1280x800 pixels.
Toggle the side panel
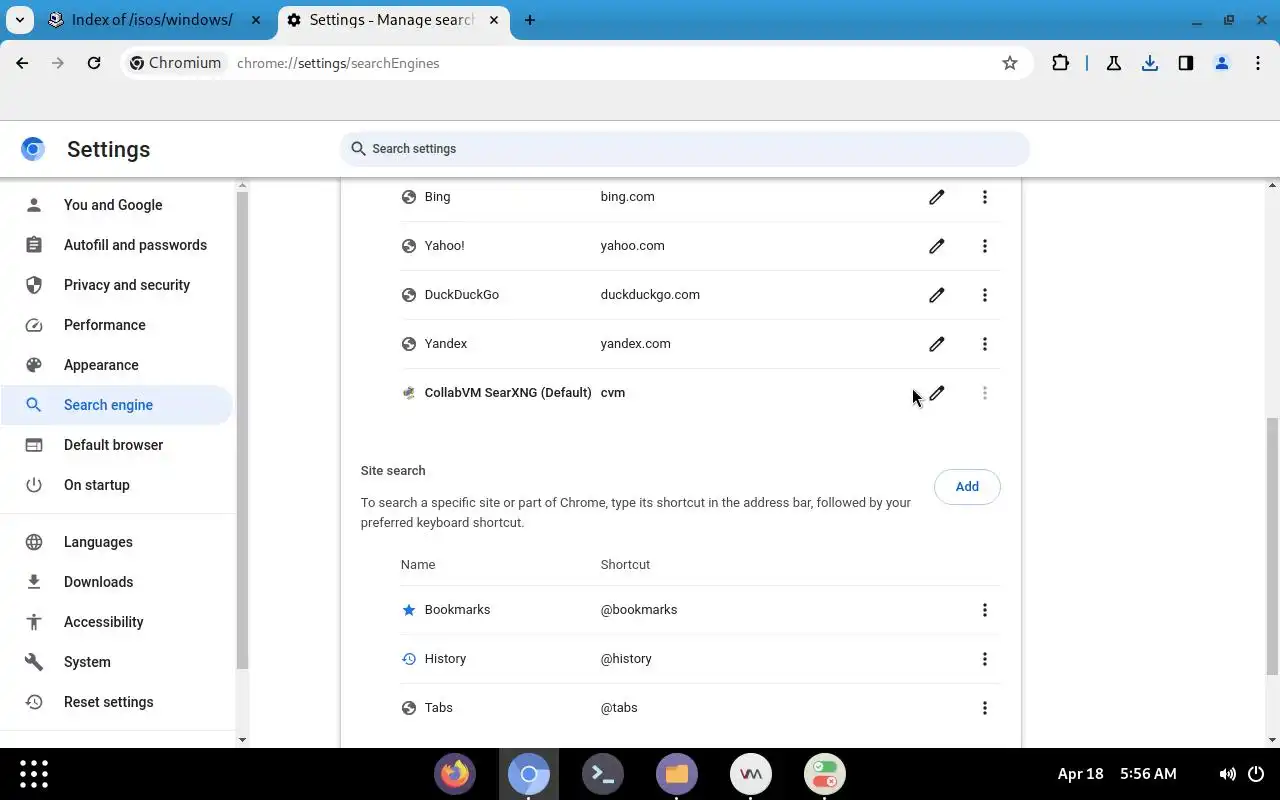(x=1186, y=63)
